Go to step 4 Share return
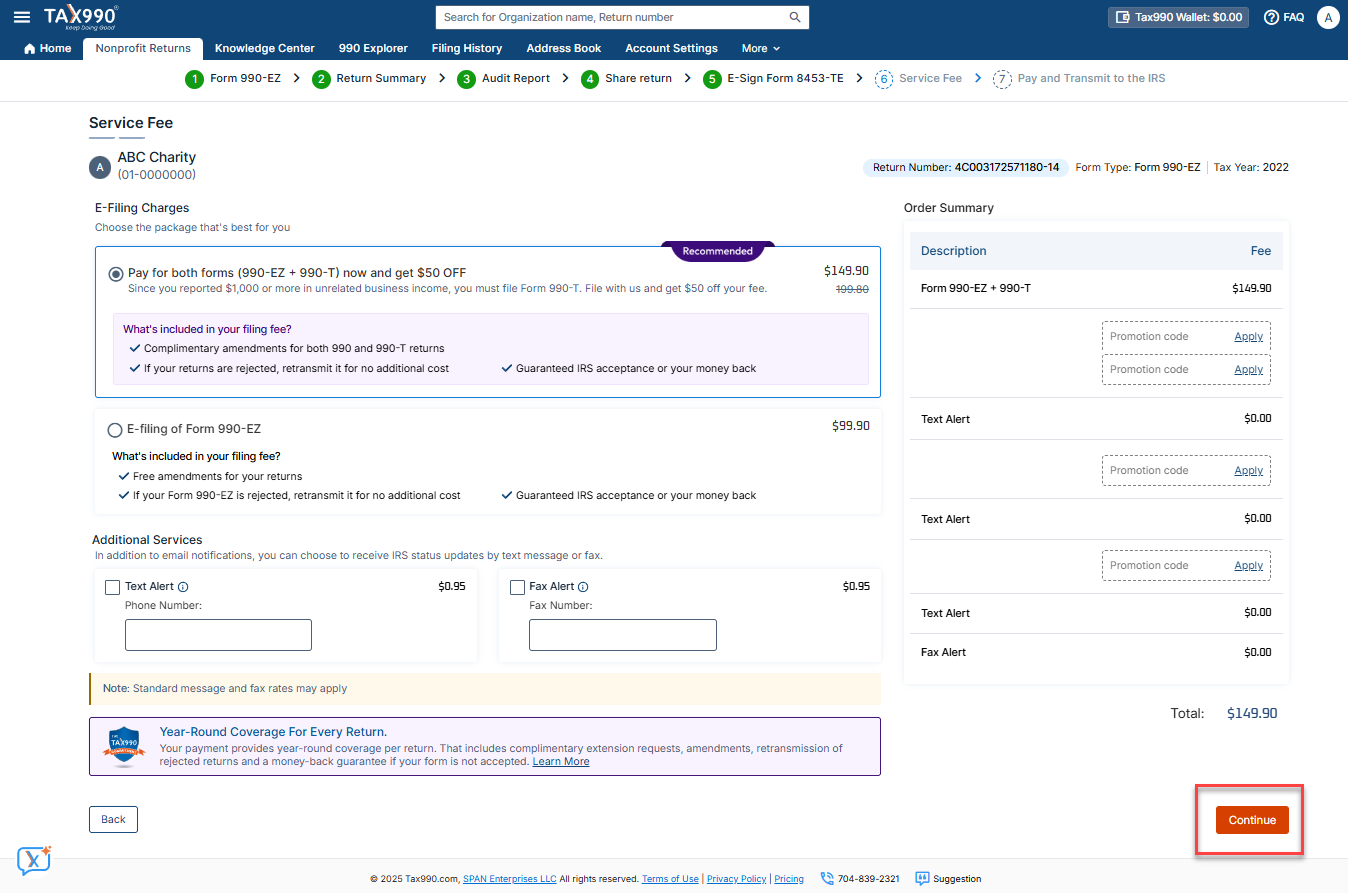This screenshot has height=893, width=1348. point(627,79)
